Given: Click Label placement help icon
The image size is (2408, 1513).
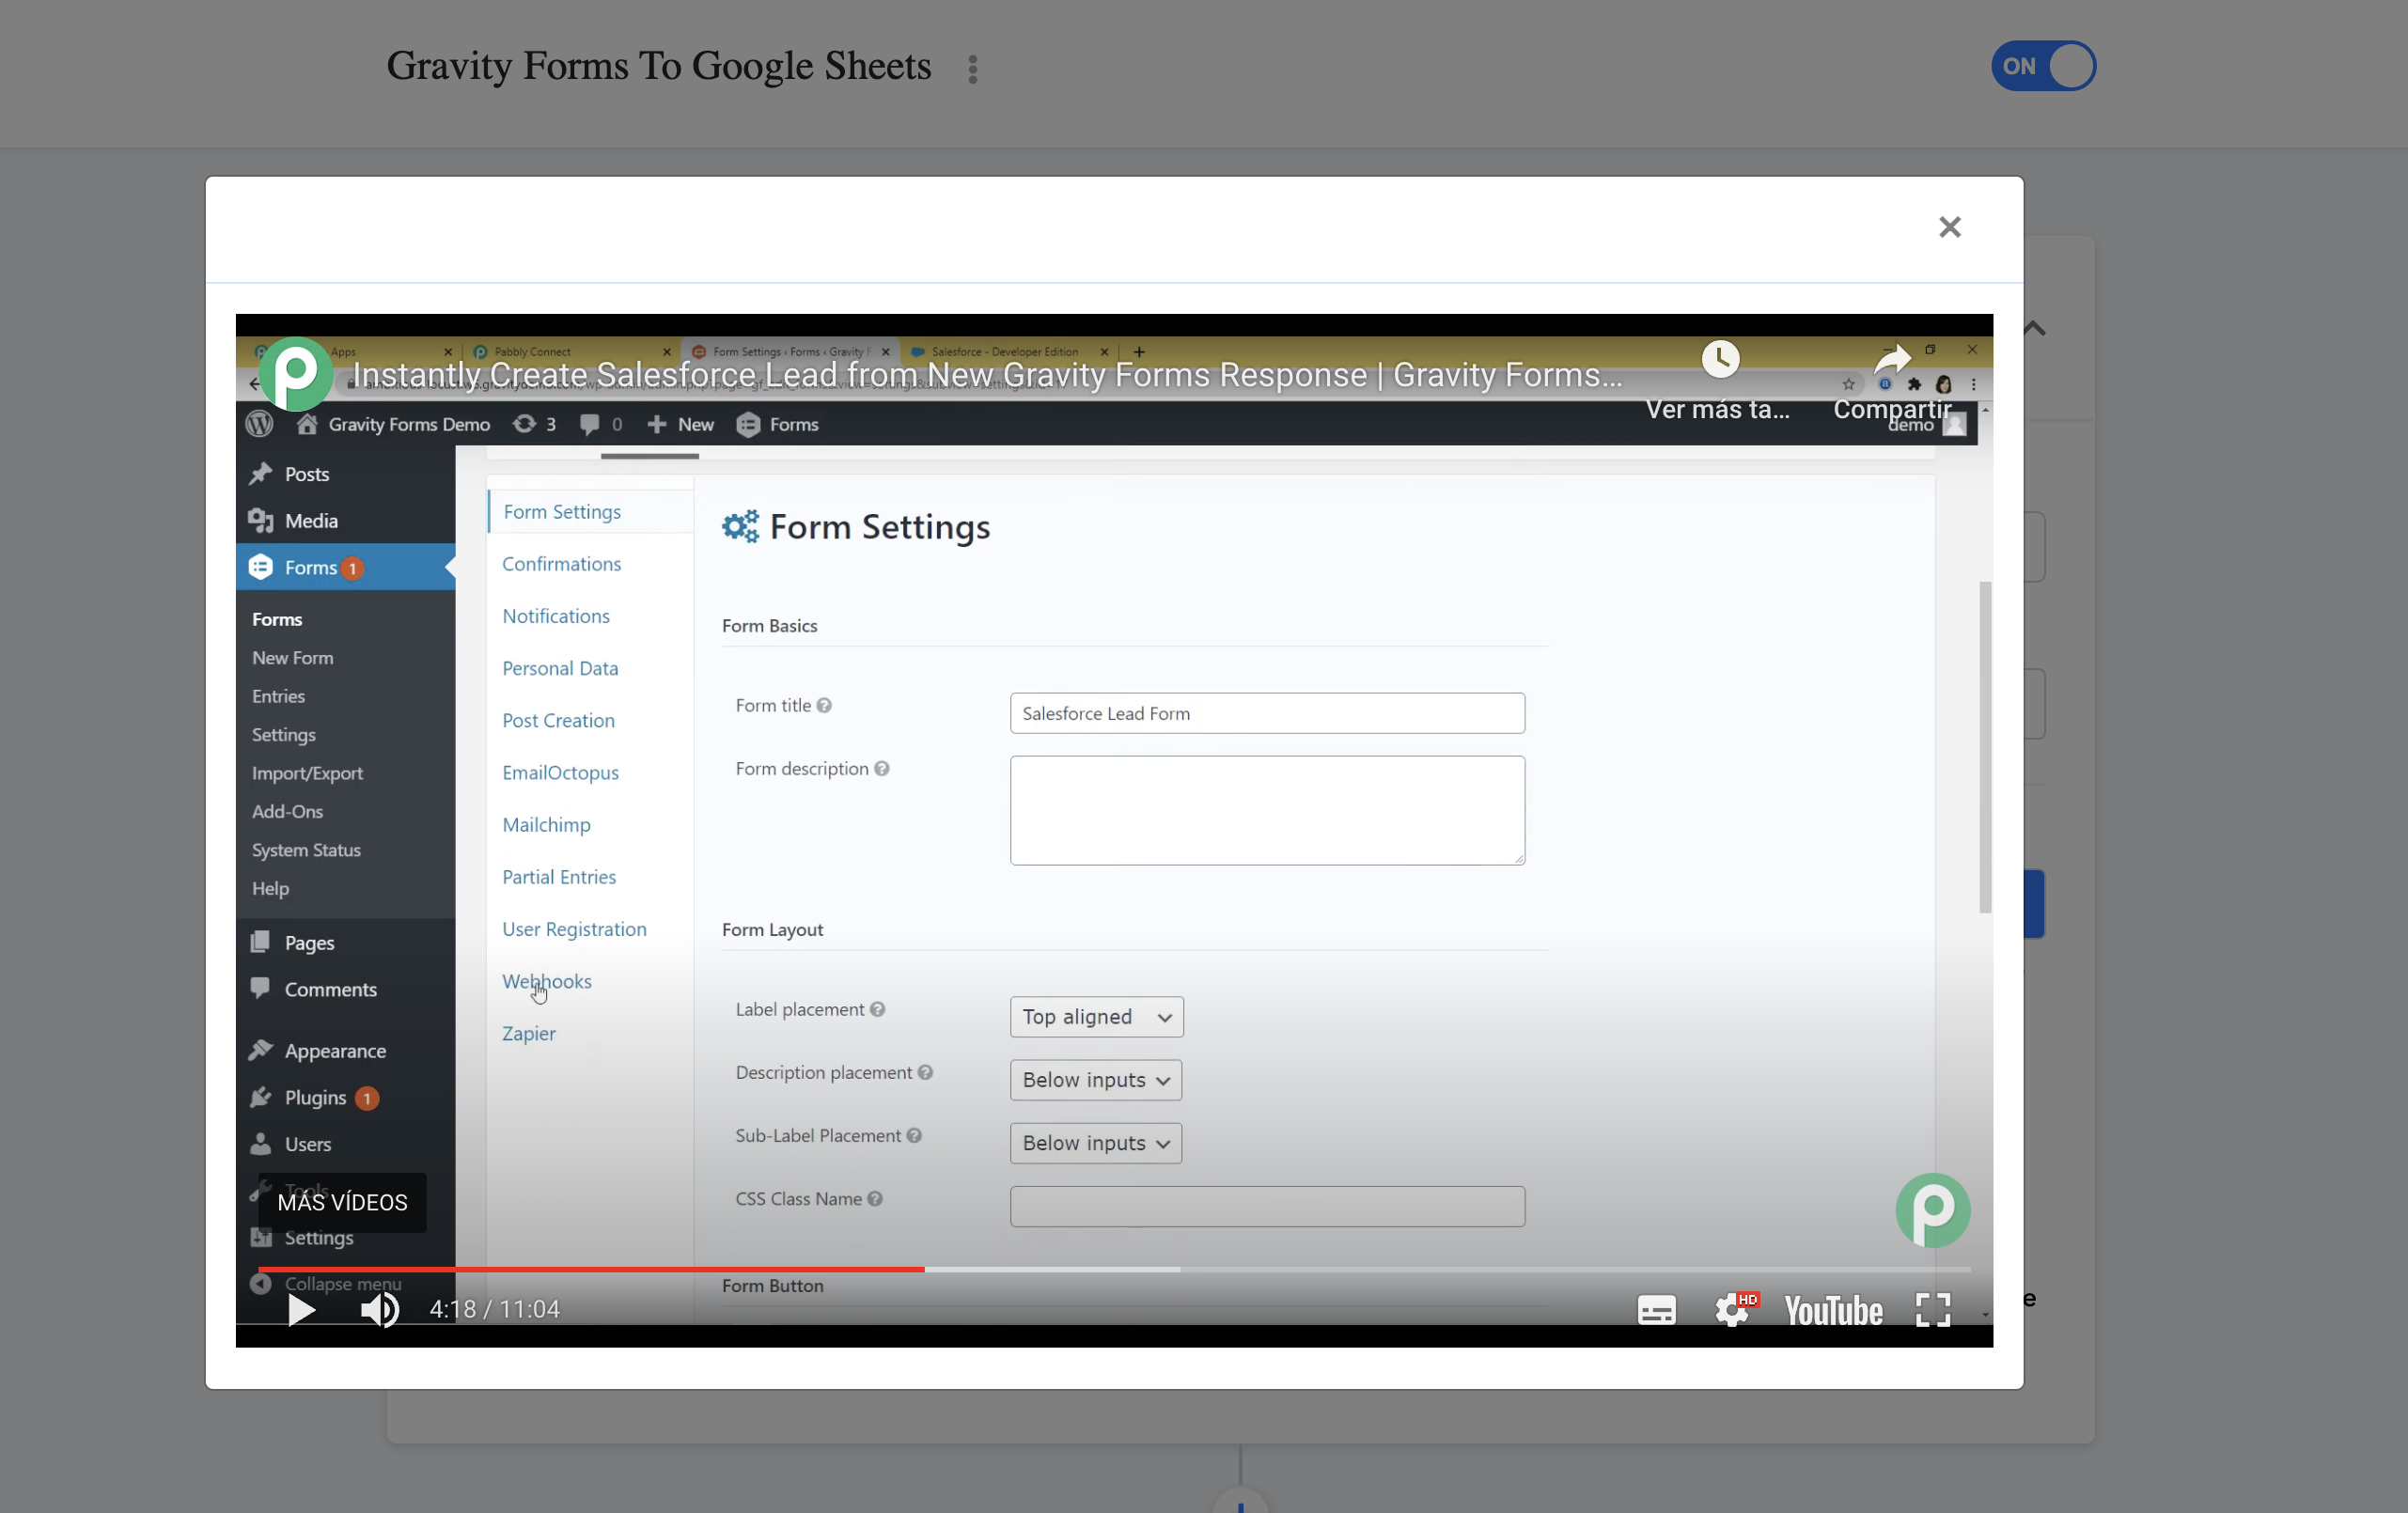Looking at the screenshot, I should click(877, 1009).
